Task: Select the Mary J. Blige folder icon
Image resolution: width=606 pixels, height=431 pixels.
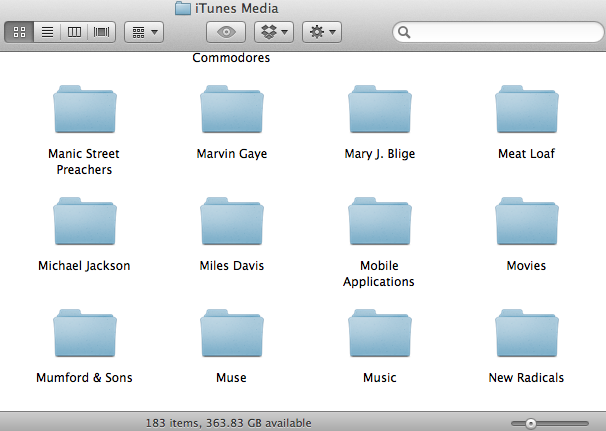Action: [380, 109]
